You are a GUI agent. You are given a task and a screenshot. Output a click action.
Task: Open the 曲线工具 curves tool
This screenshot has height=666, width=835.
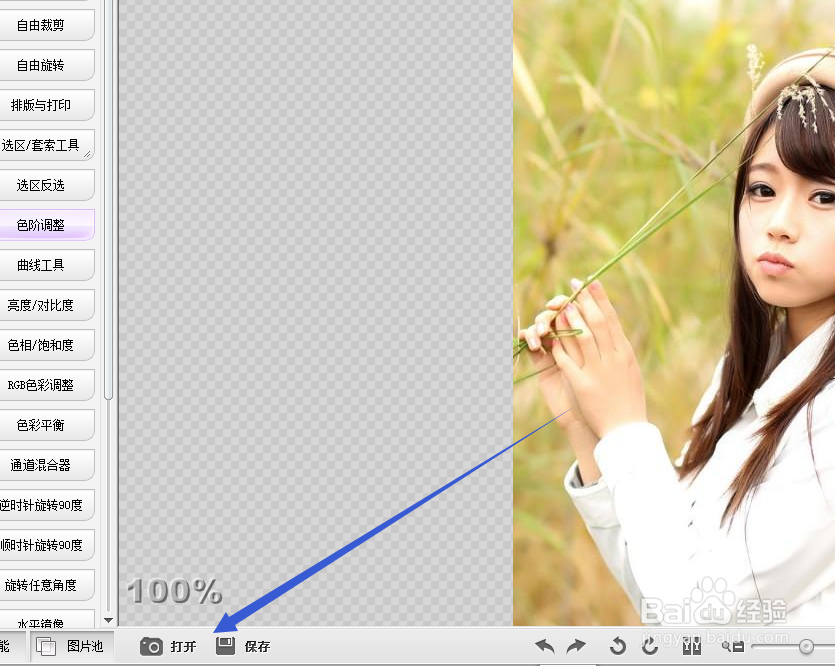tap(46, 265)
